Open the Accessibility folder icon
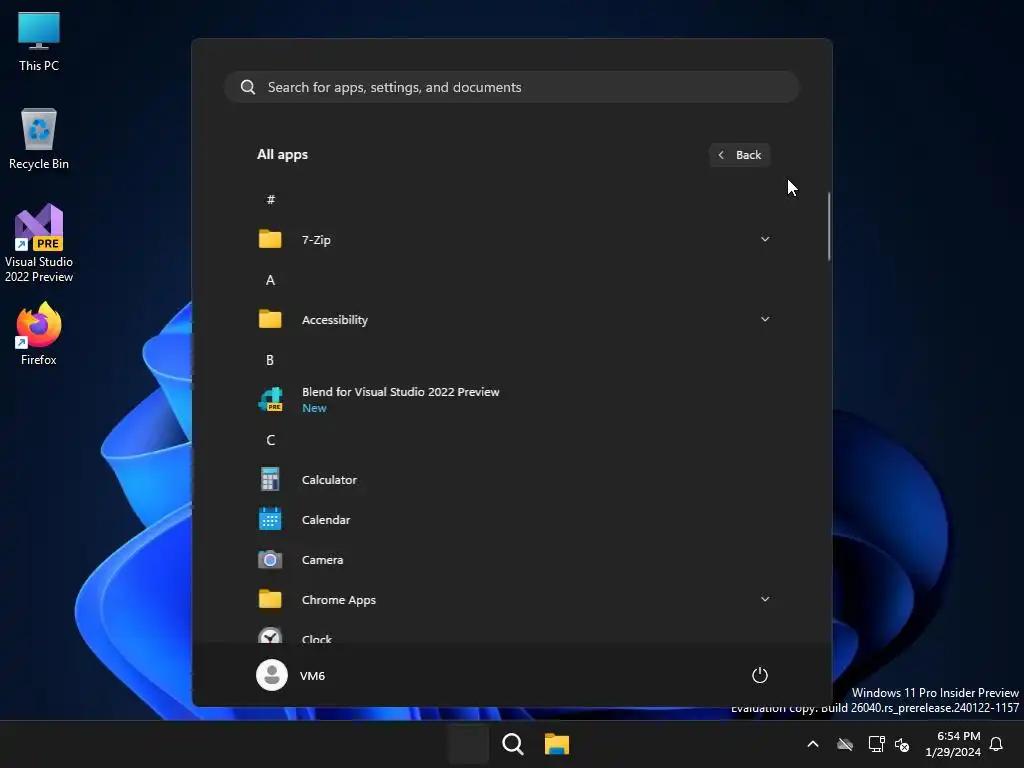The image size is (1024, 768). tap(270, 319)
